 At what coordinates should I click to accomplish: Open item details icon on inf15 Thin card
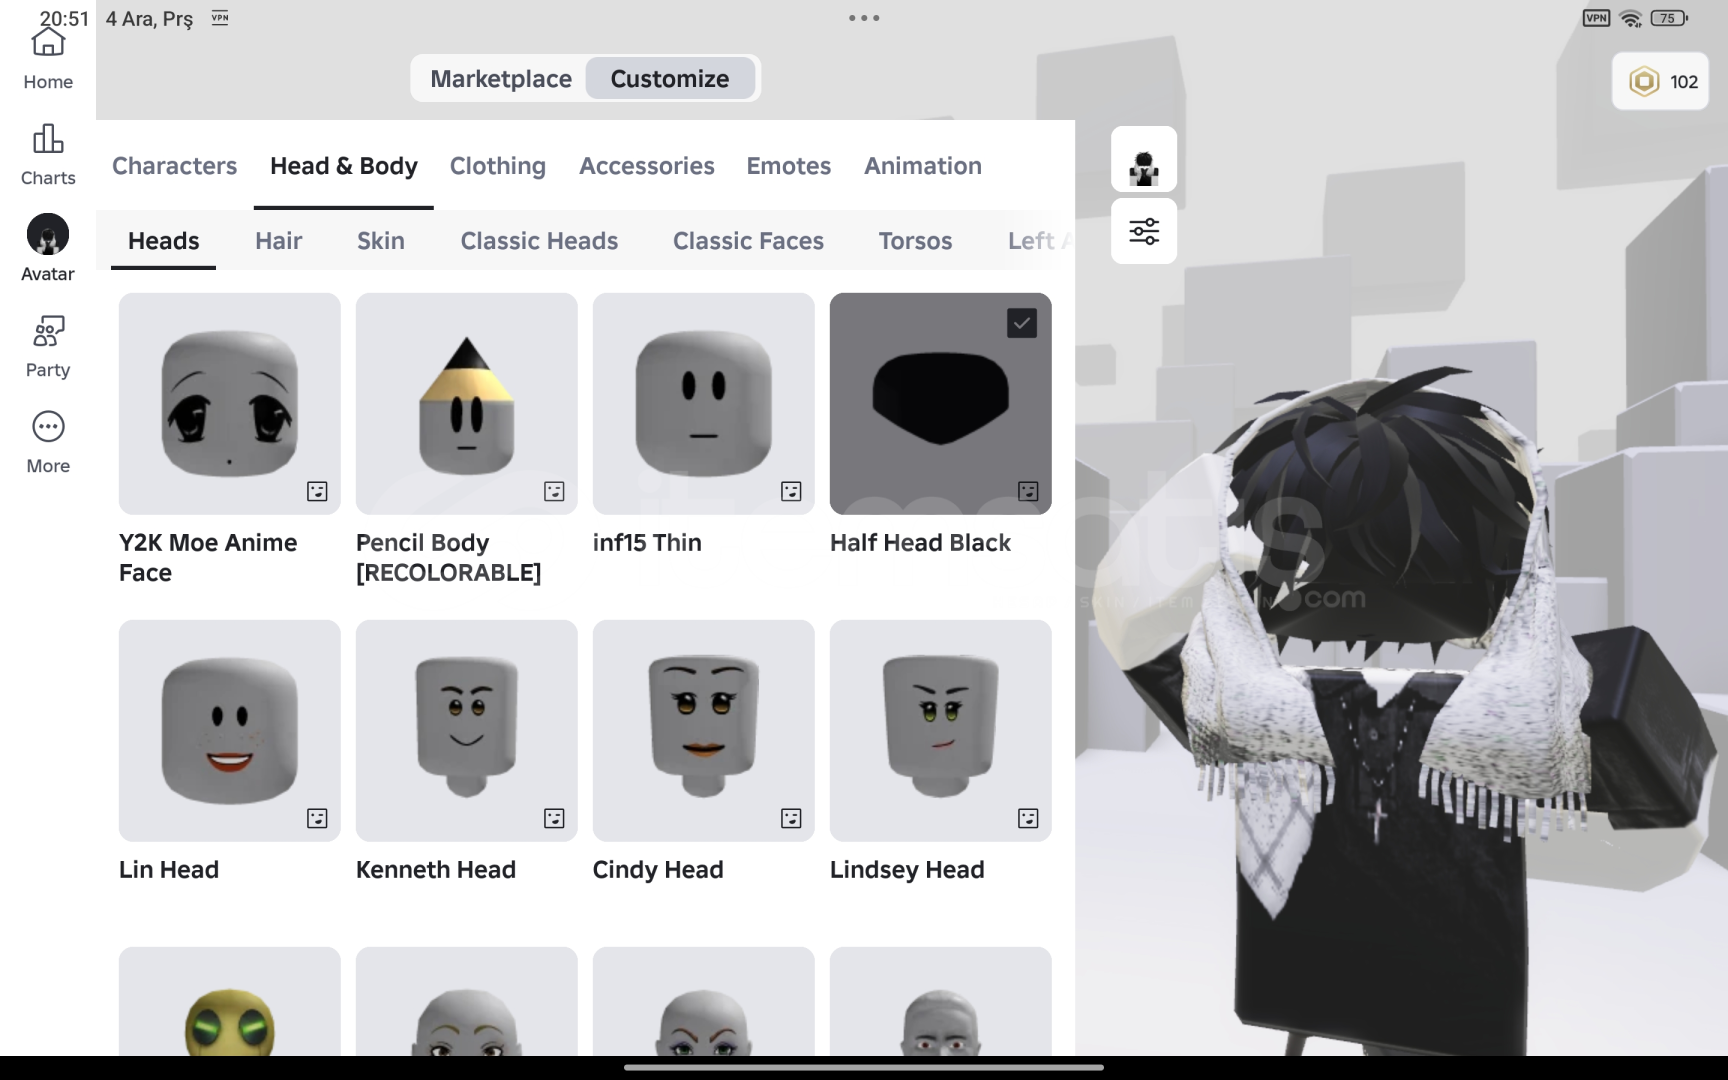click(791, 491)
